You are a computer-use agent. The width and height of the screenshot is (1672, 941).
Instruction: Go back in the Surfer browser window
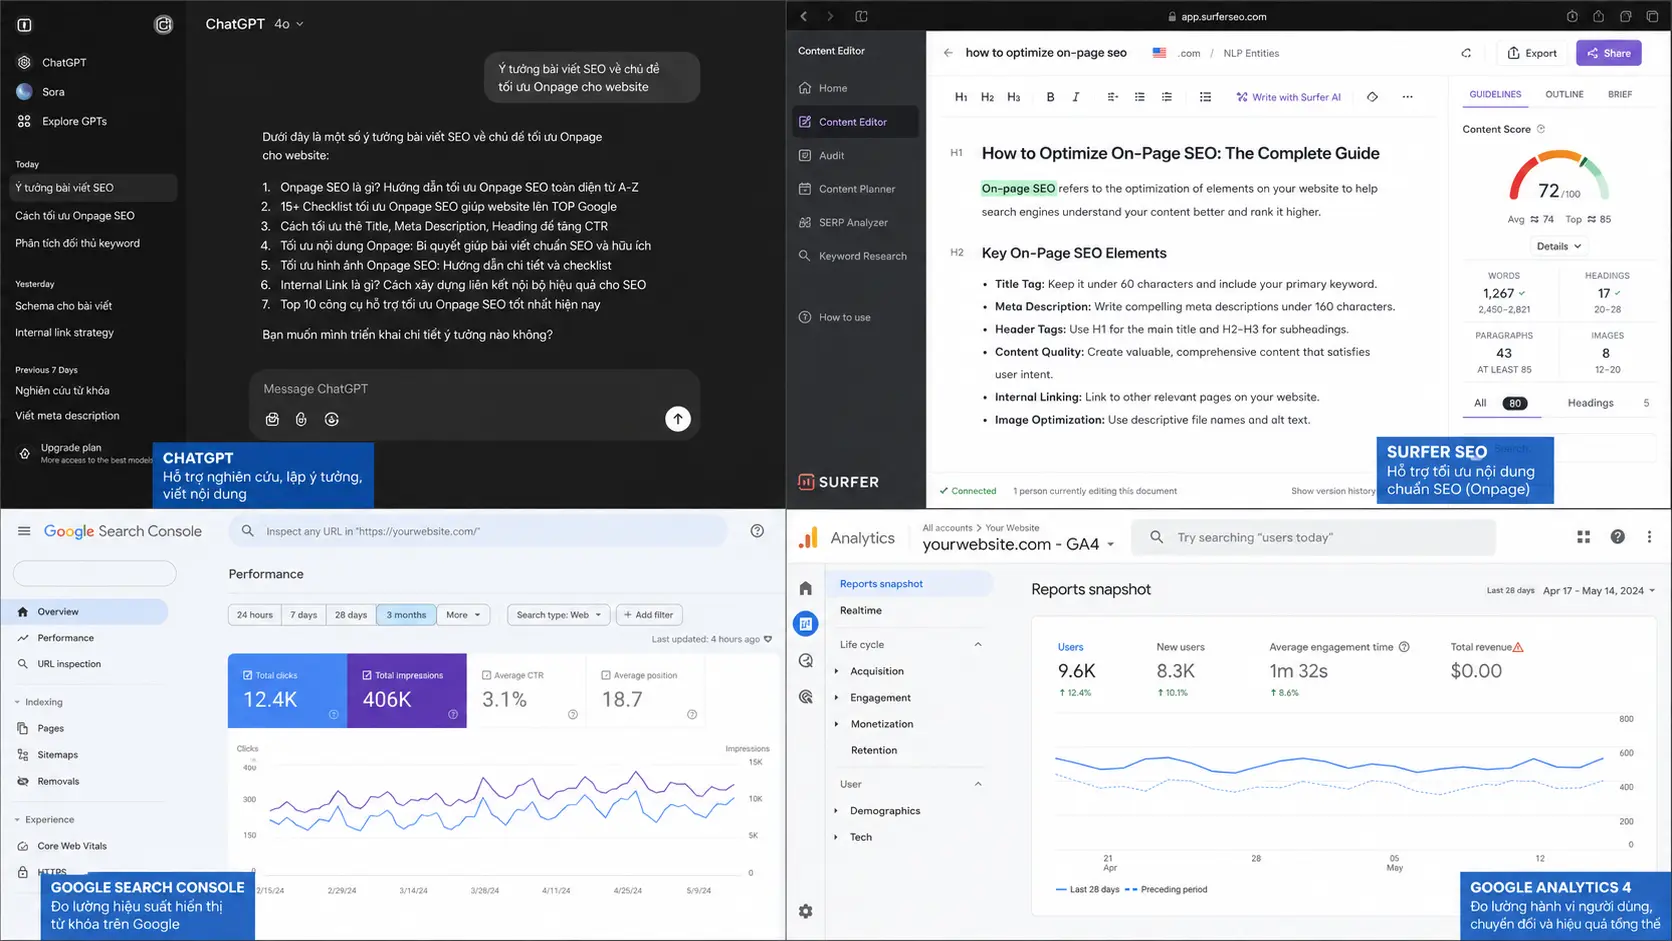[x=804, y=16]
